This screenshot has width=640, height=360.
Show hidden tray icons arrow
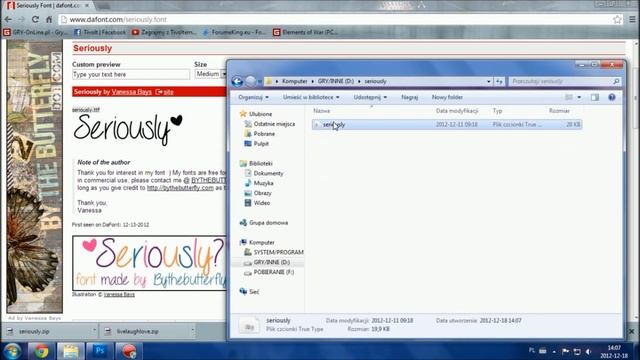point(554,351)
